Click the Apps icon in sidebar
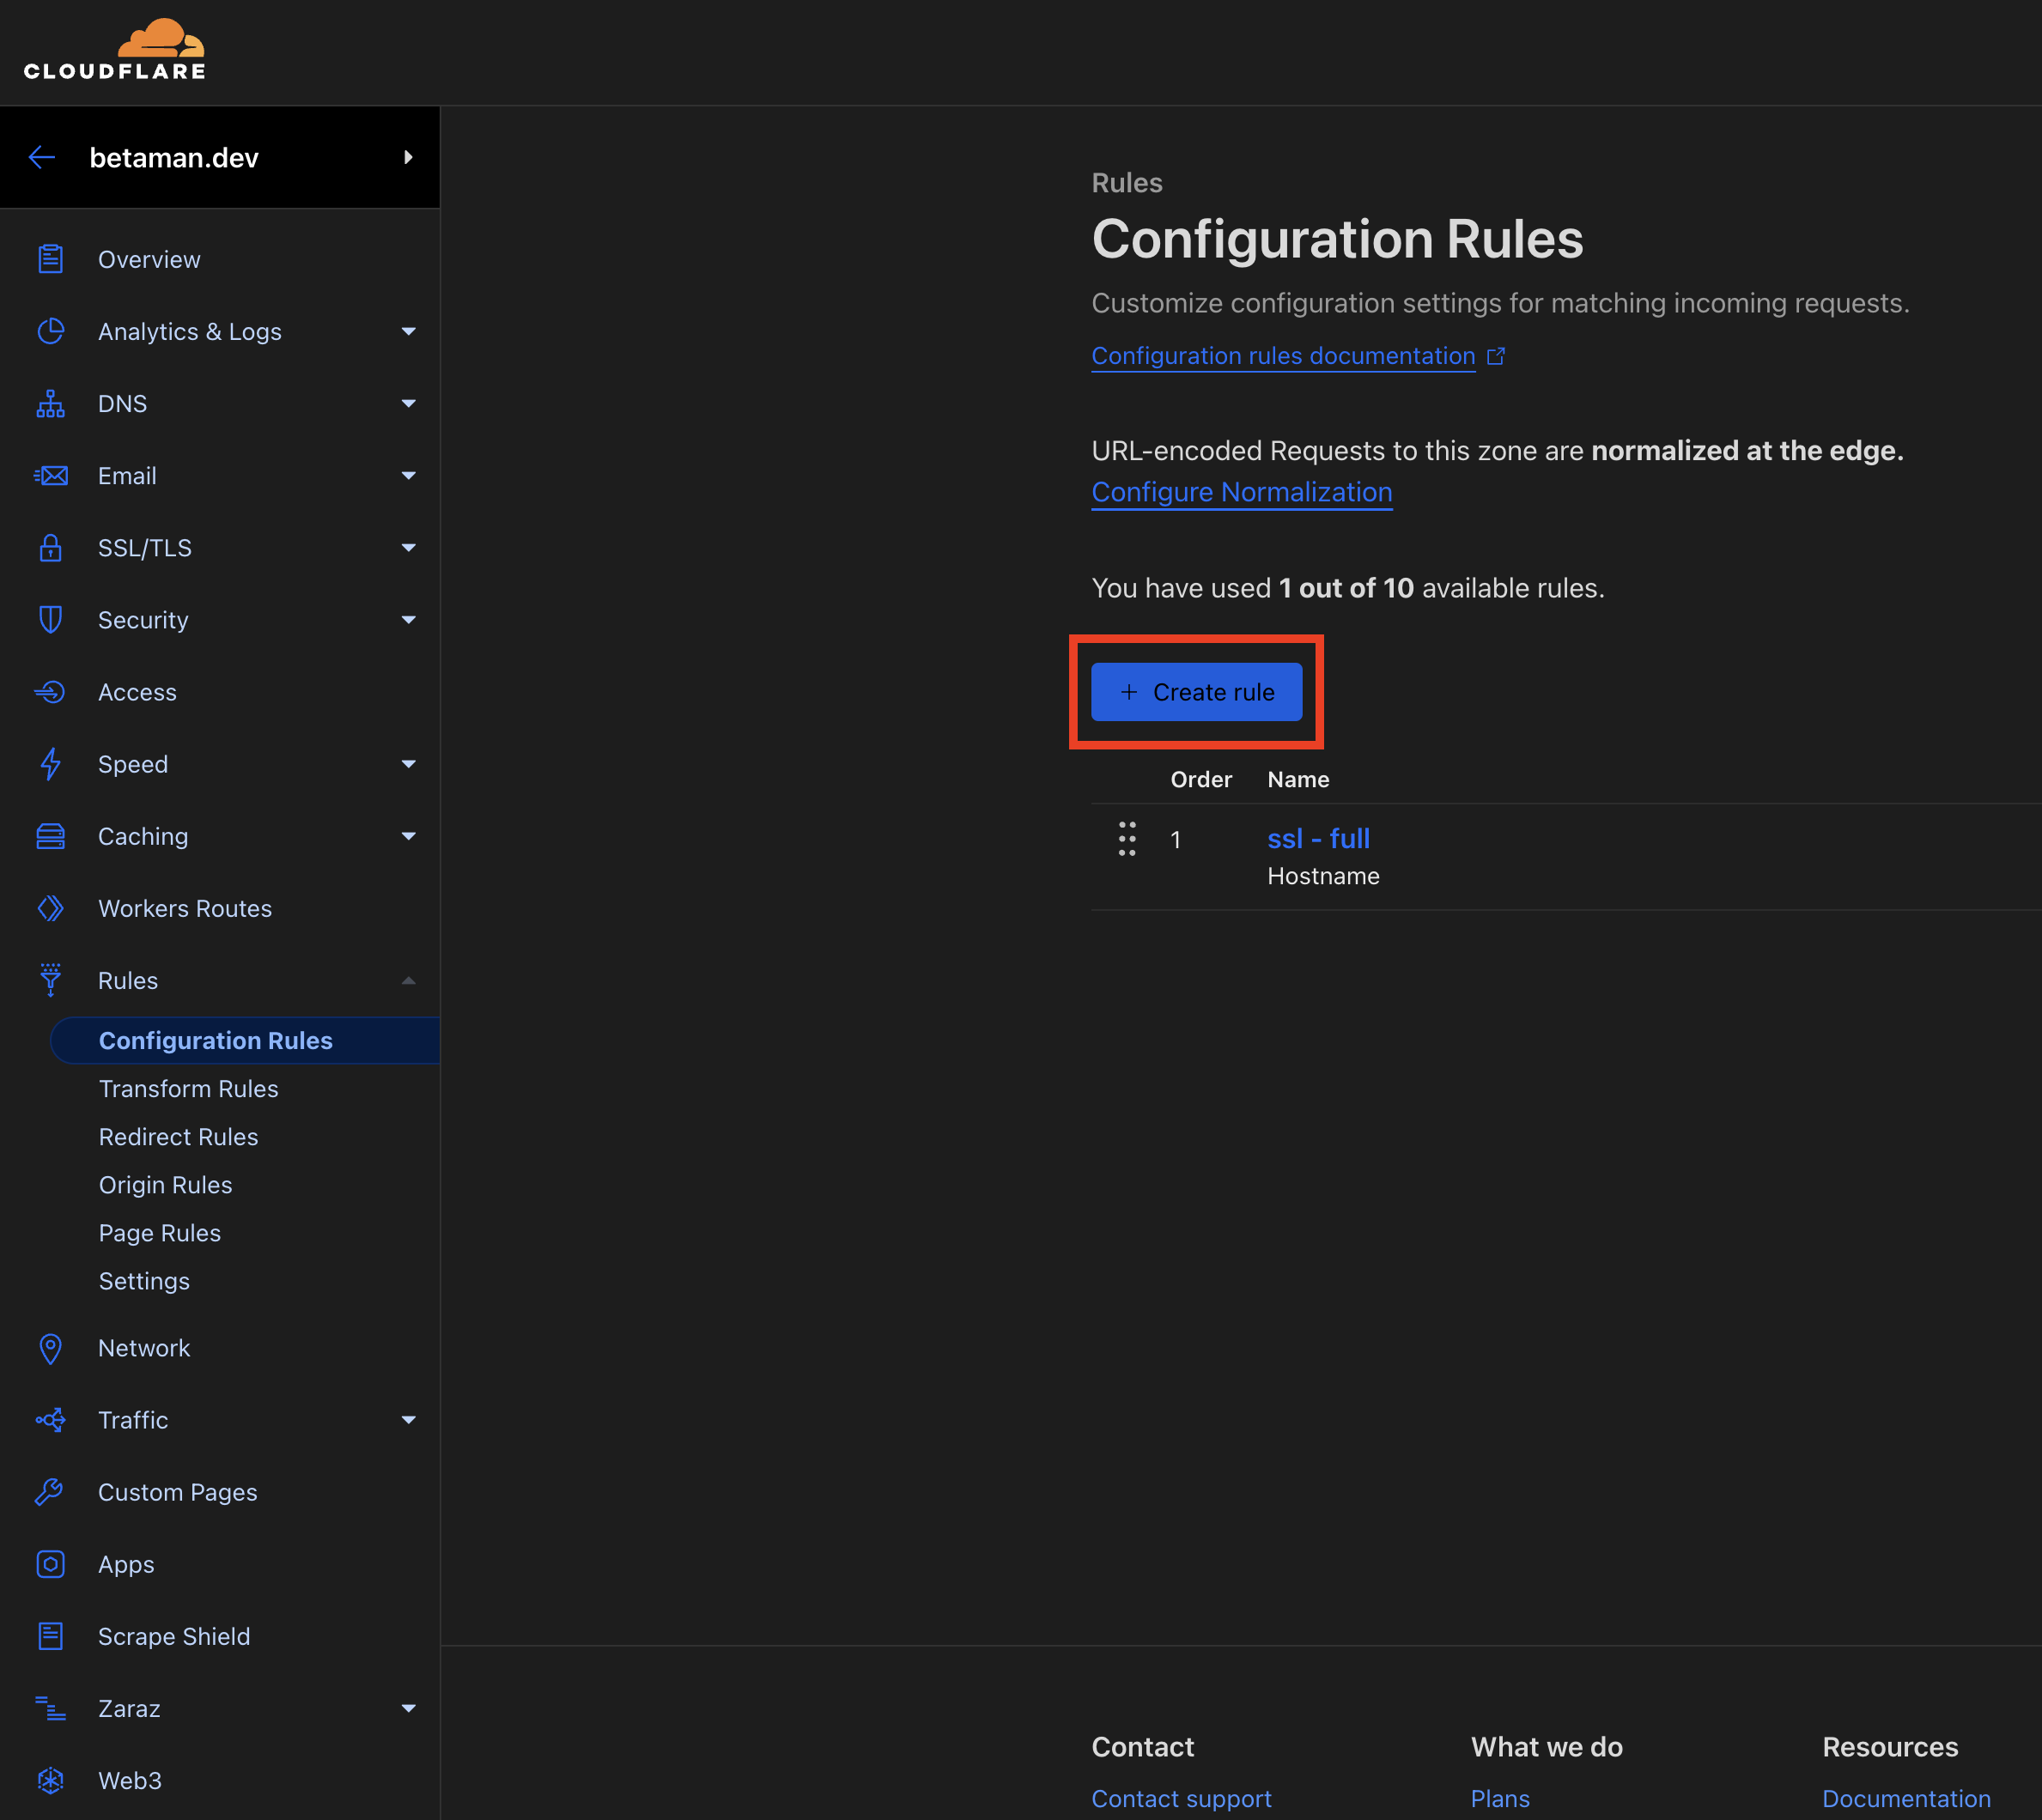Image resolution: width=2042 pixels, height=1820 pixels. coord(50,1564)
